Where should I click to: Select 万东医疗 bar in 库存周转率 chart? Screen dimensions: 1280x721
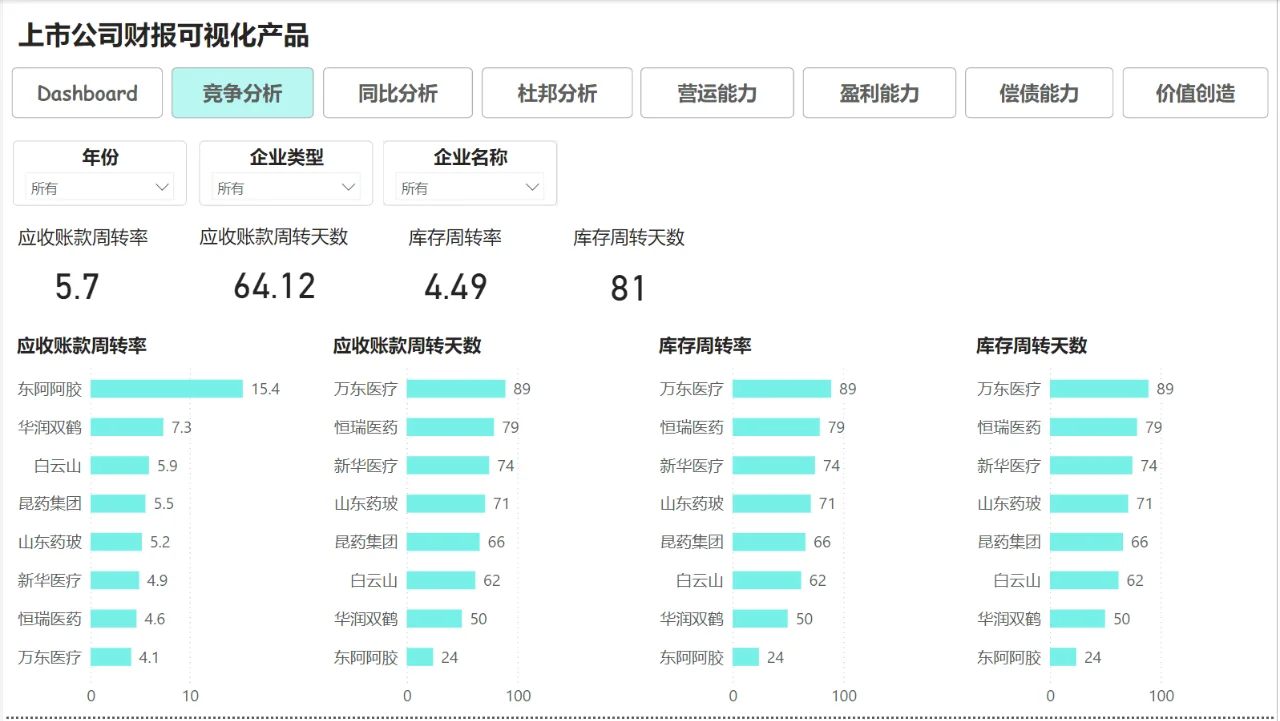click(782, 389)
